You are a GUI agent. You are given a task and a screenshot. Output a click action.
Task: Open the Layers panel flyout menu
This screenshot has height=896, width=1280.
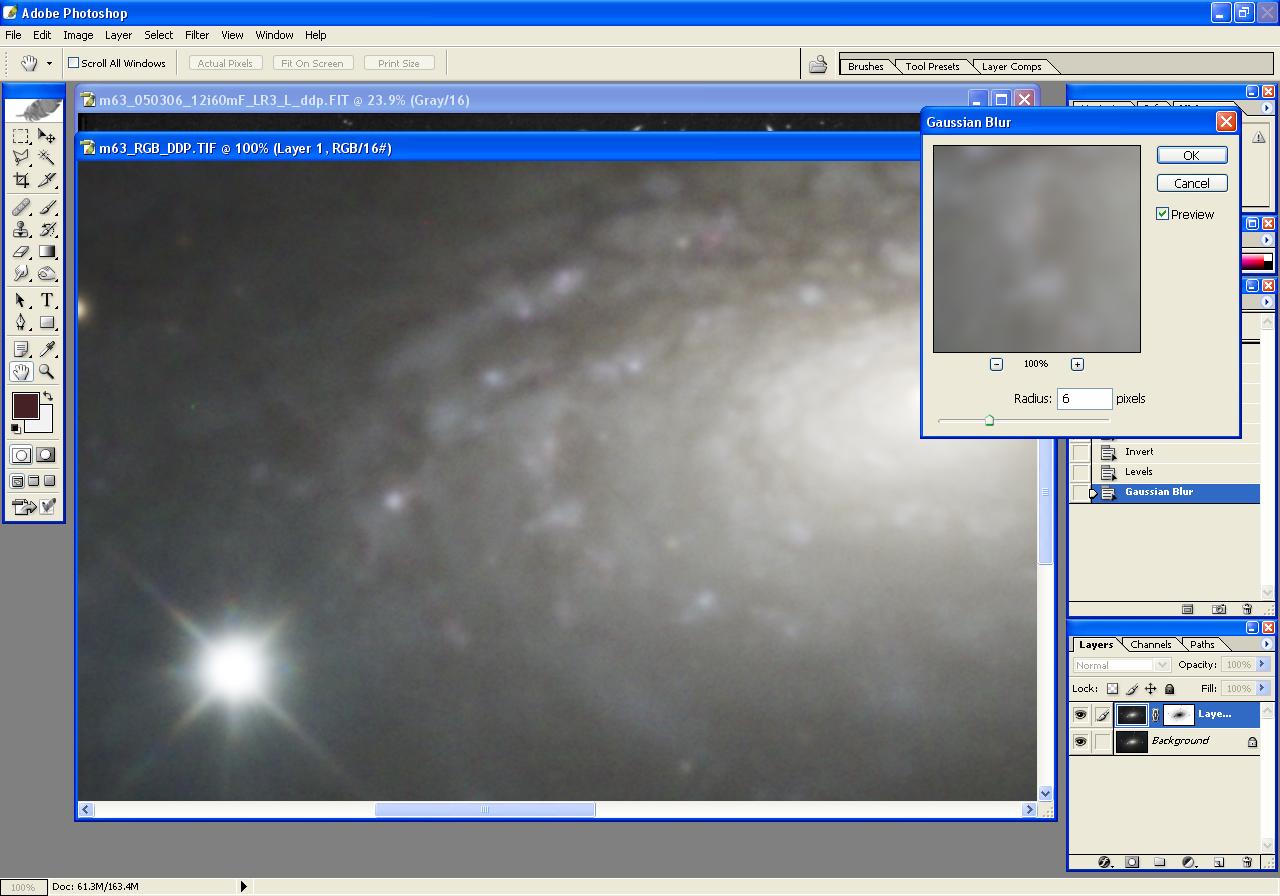point(1267,645)
